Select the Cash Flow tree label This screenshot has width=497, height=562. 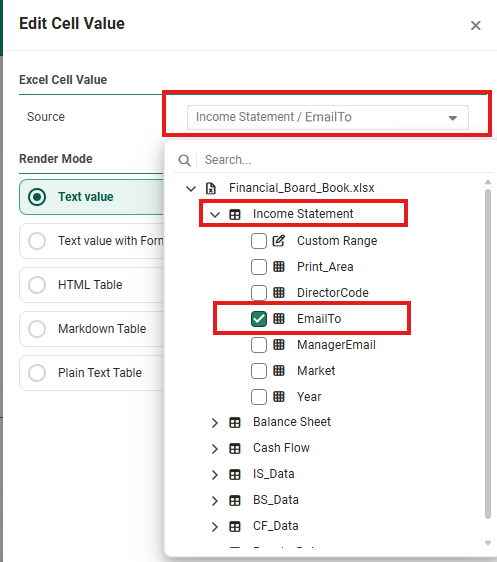point(281,448)
